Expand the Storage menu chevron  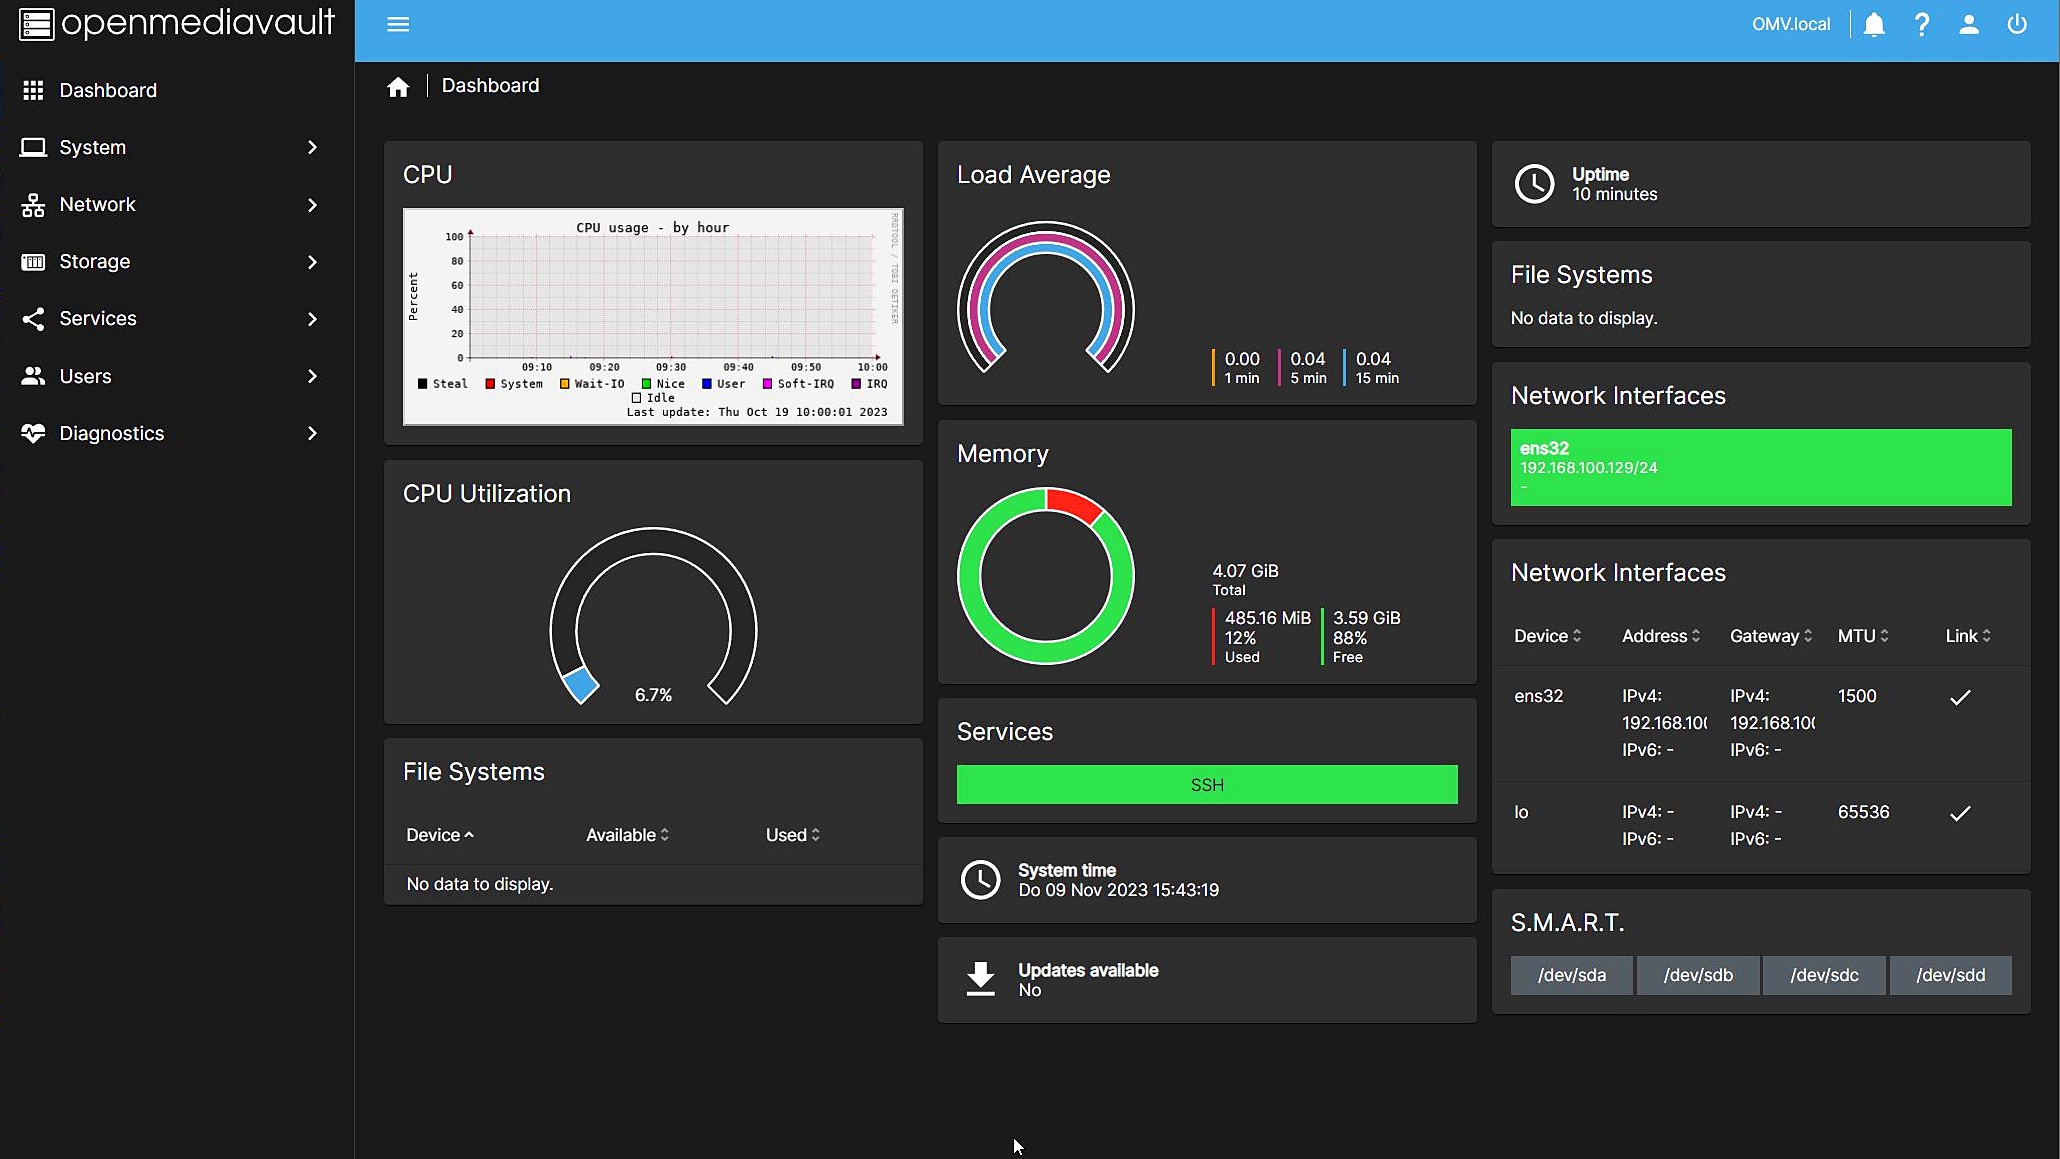312,262
